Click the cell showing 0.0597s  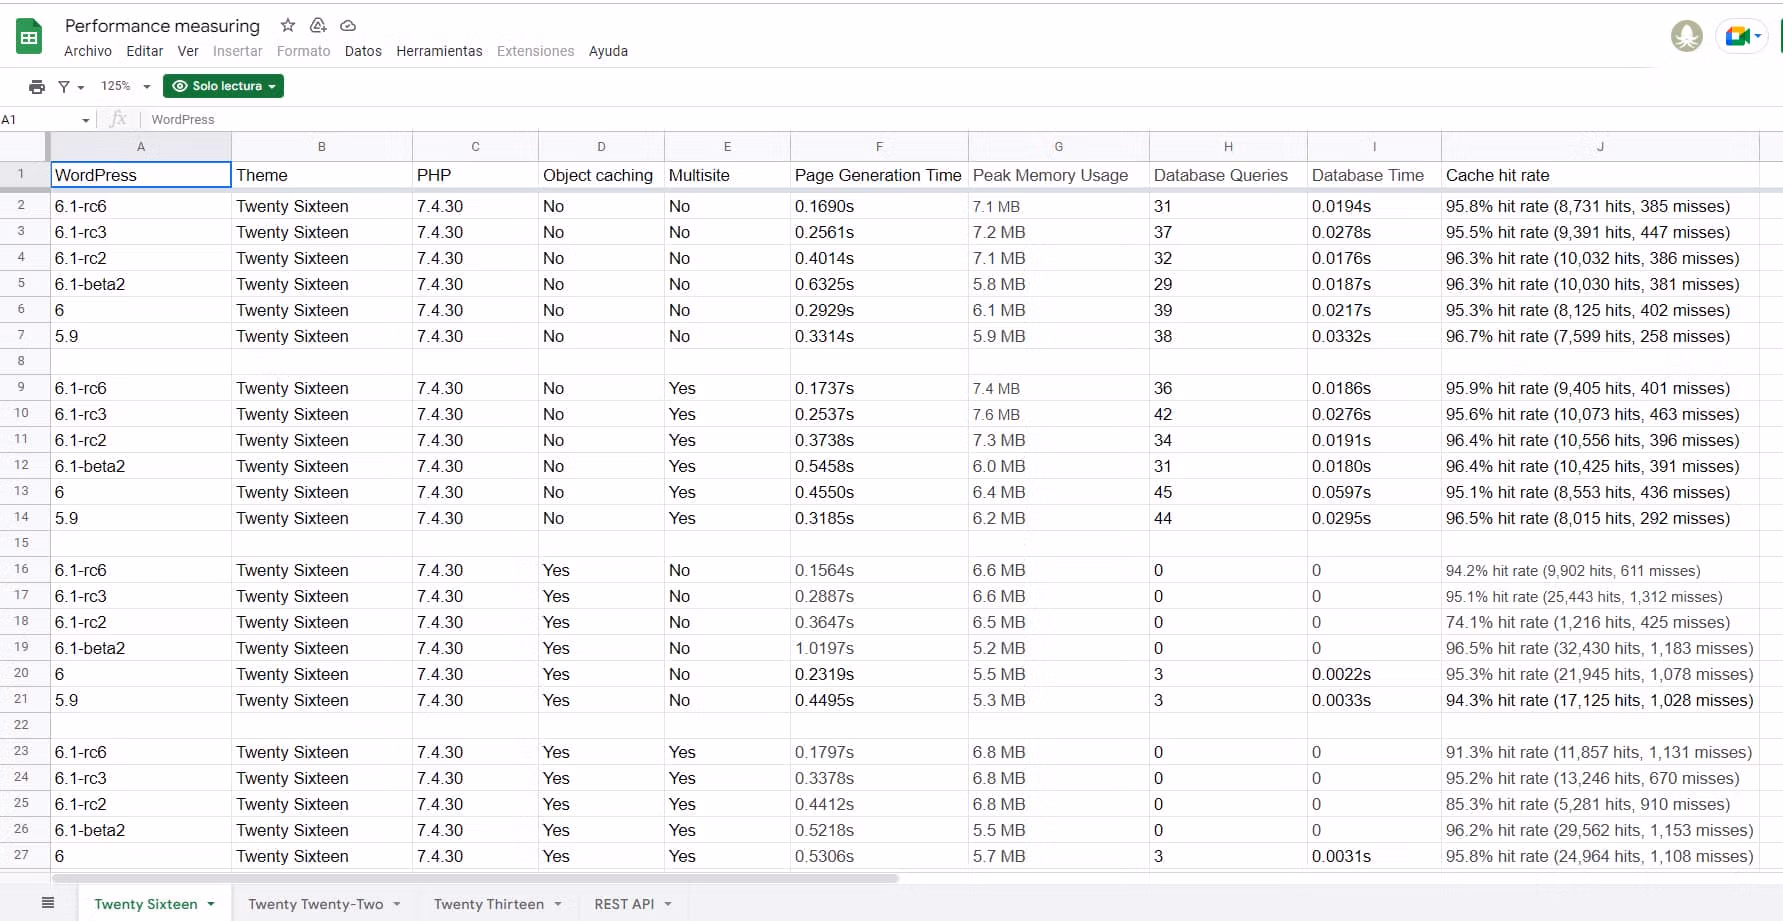point(1374,492)
